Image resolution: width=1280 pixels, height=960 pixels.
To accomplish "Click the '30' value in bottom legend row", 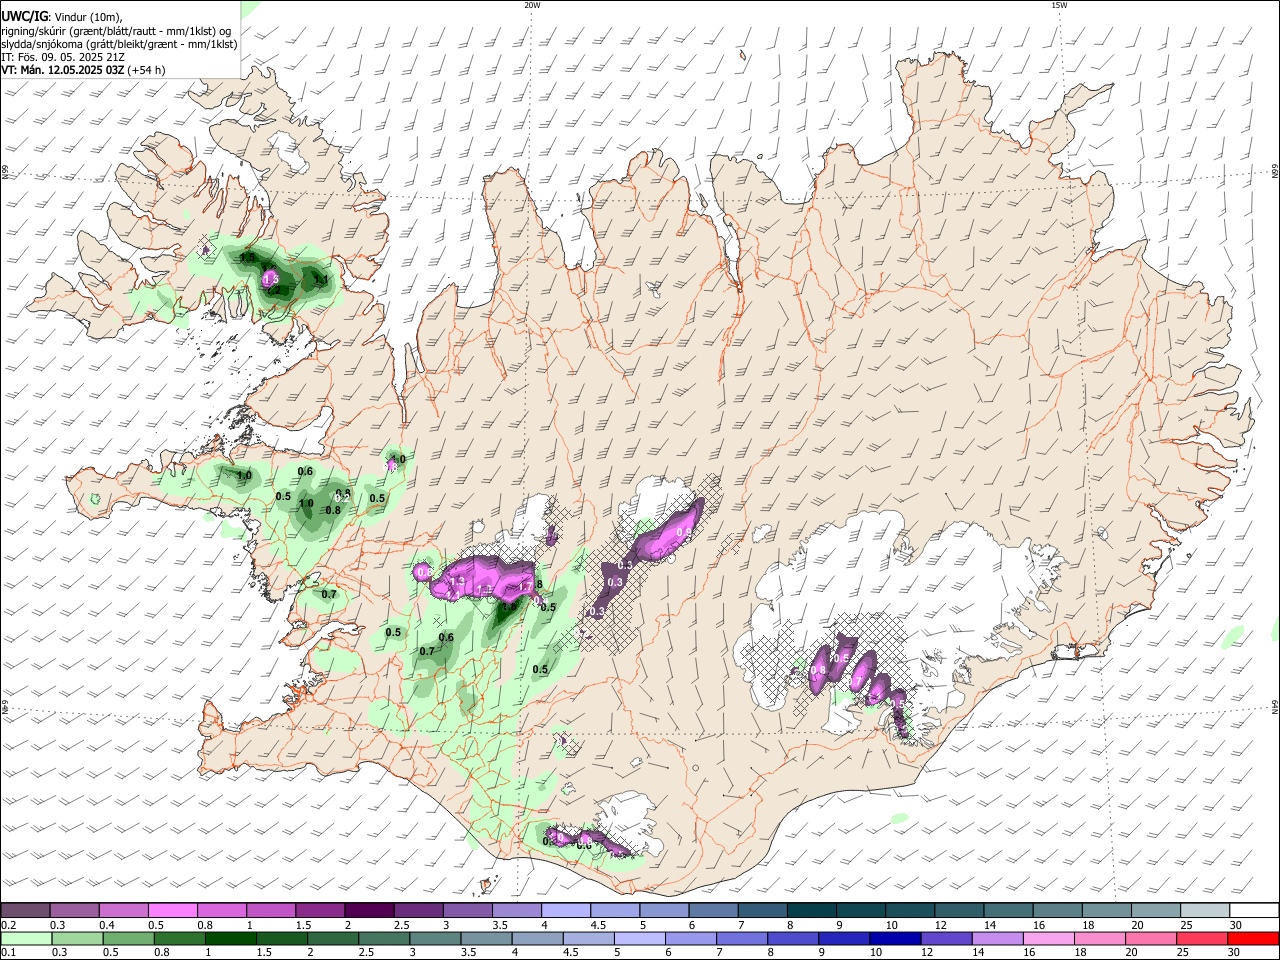I will click(1235, 953).
